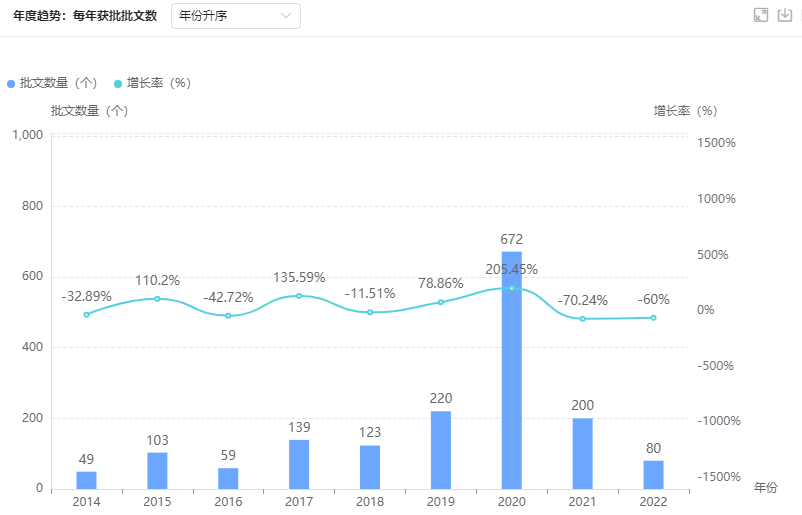This screenshot has width=802, height=515.
Task: Click the 2017 bar labeled 139
Action: [x=299, y=464]
